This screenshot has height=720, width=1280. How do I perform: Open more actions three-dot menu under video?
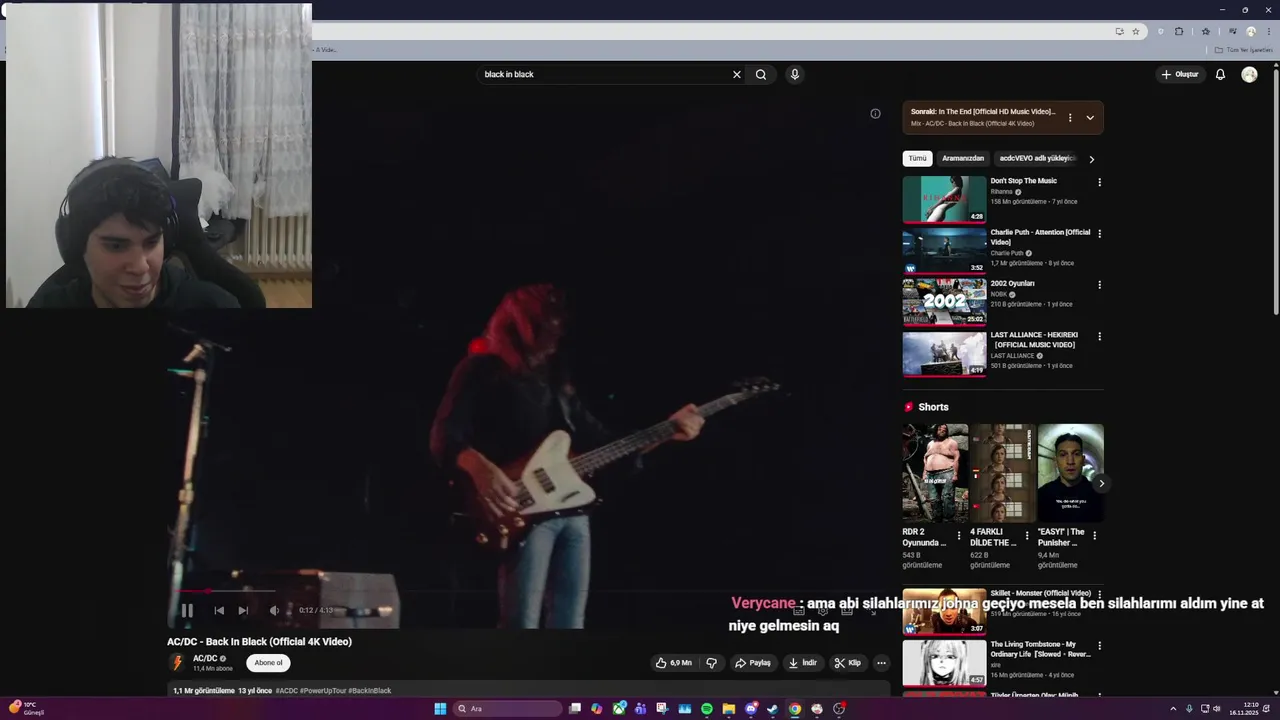pos(881,663)
